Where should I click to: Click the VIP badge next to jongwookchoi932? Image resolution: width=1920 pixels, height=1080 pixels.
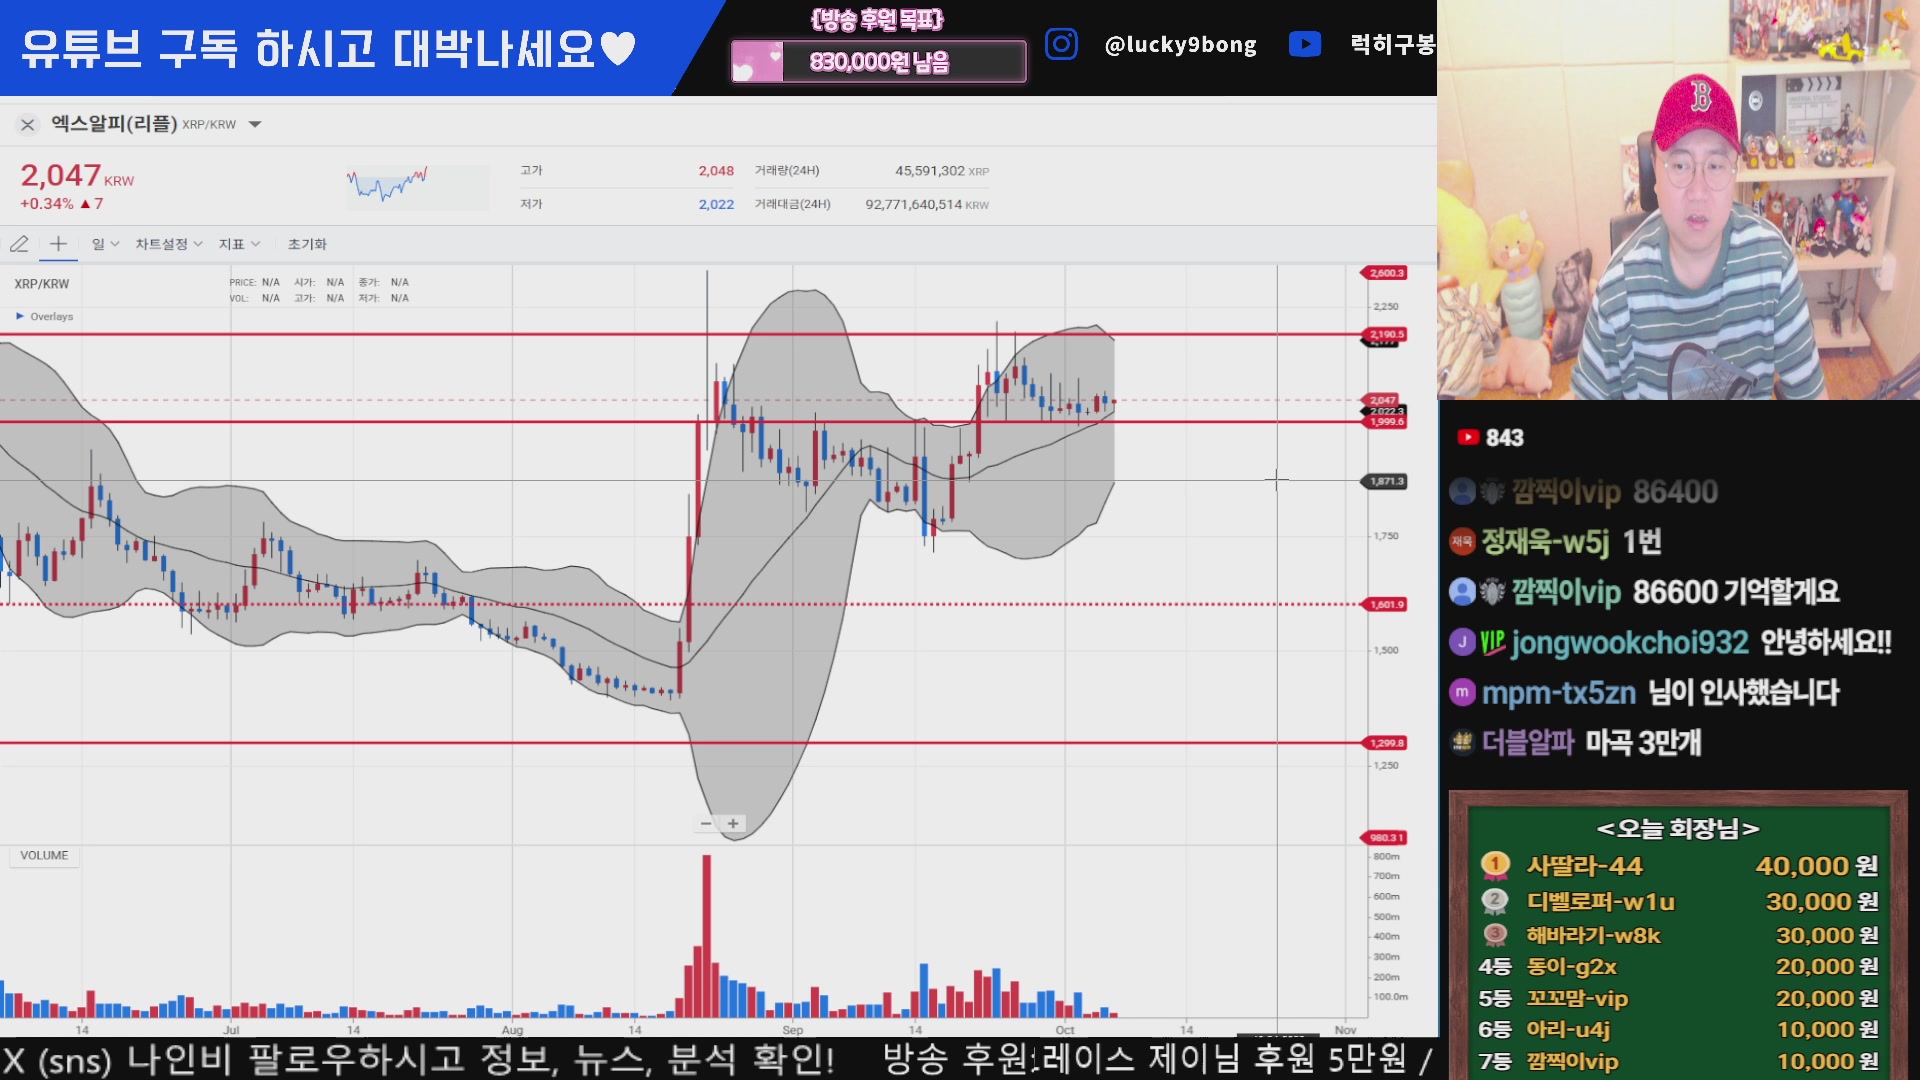1492,642
